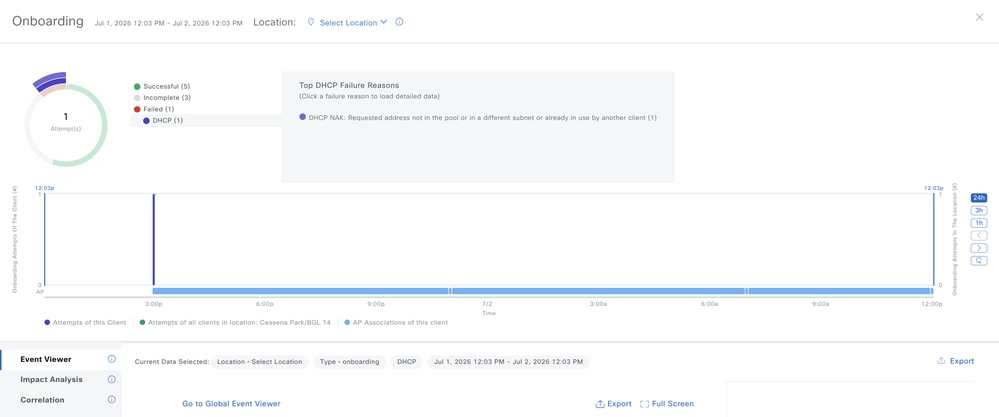999x417 pixels.
Task: Click the date range filter chip
Action: tap(508, 362)
